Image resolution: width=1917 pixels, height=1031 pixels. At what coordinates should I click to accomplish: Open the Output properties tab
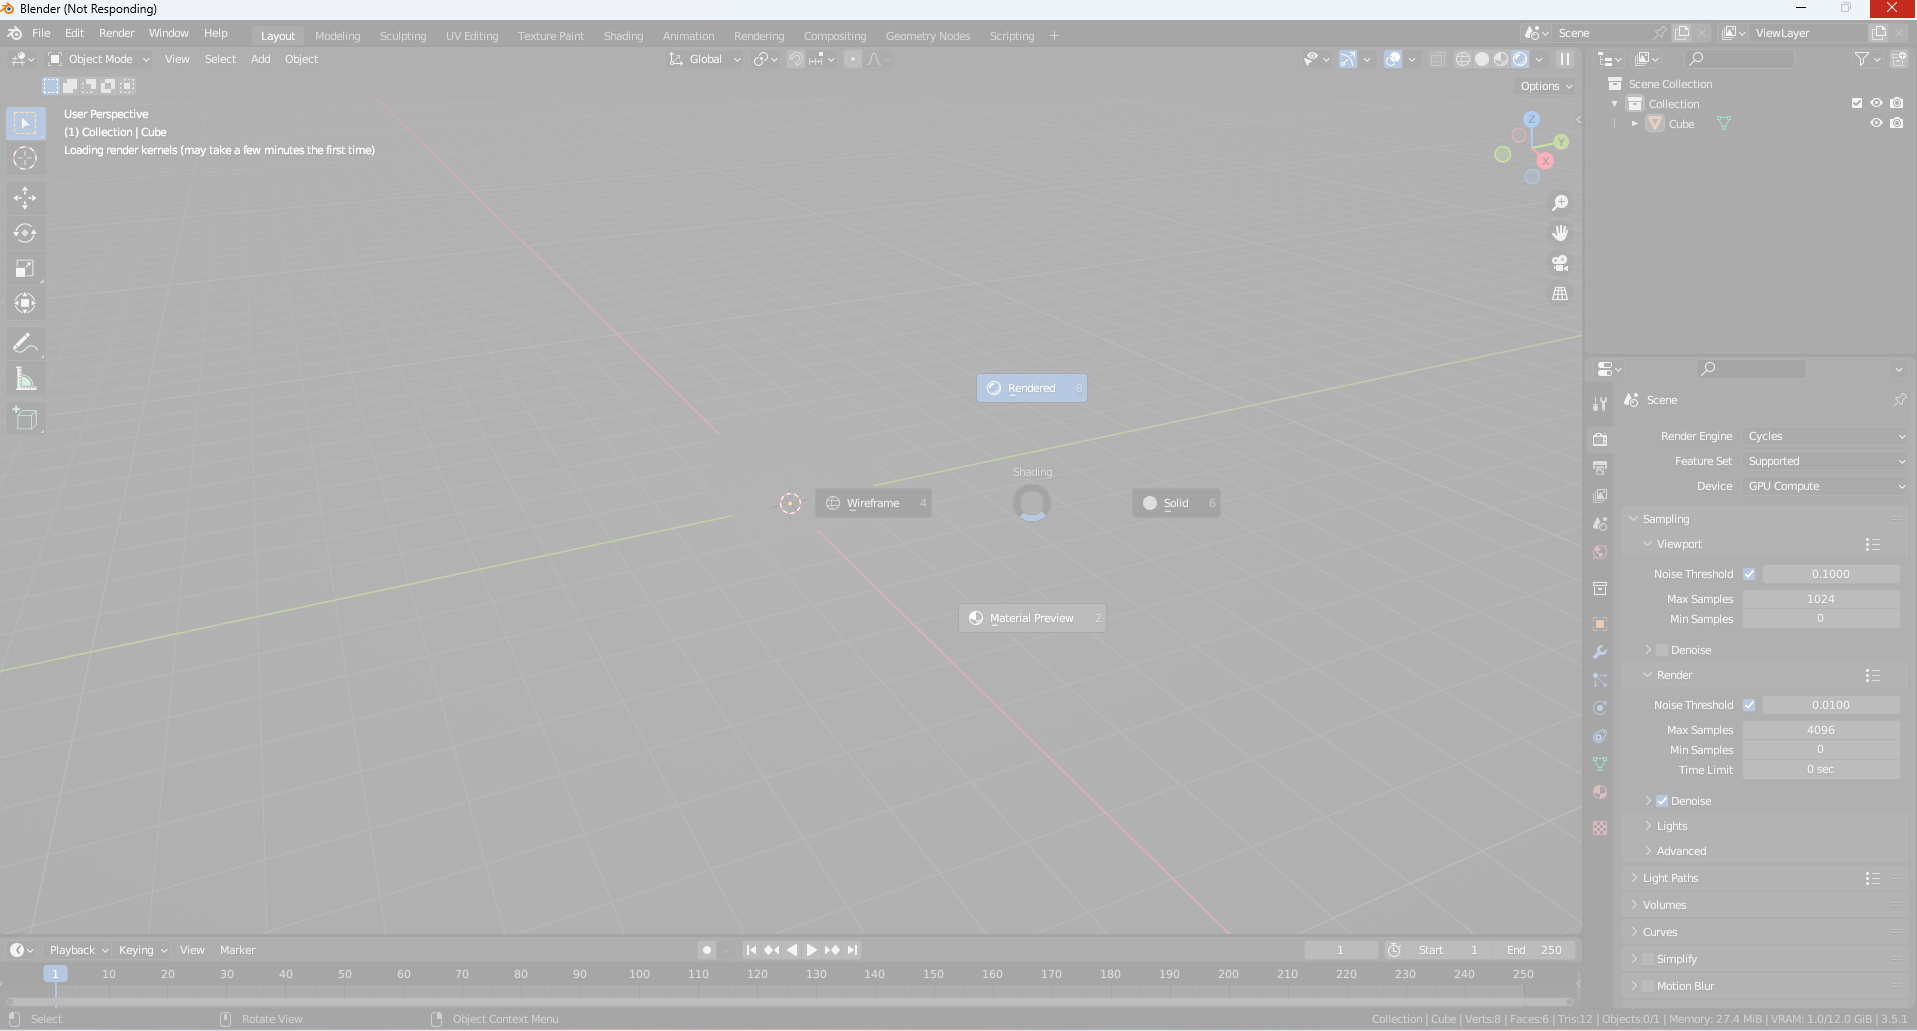point(1600,467)
